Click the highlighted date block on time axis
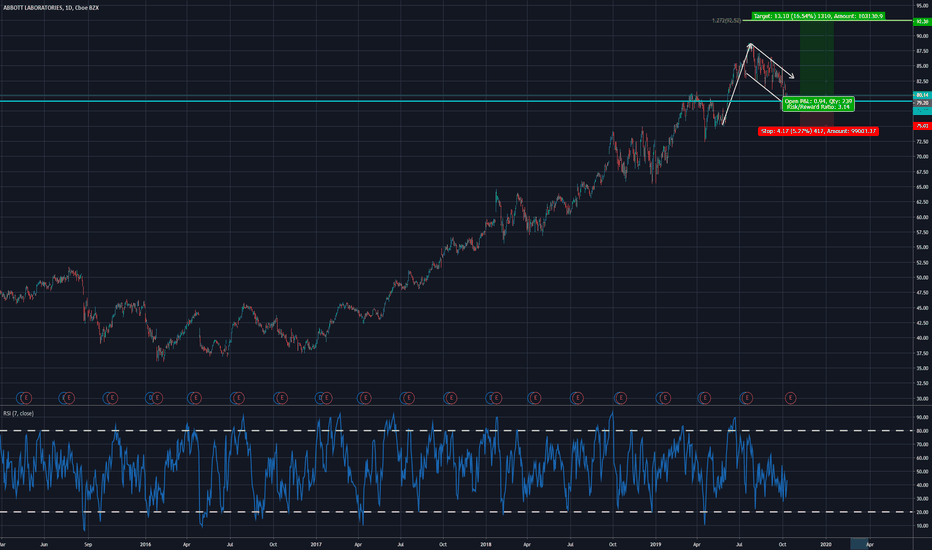Viewport: 932px width, 550px height. click(x=859, y=543)
